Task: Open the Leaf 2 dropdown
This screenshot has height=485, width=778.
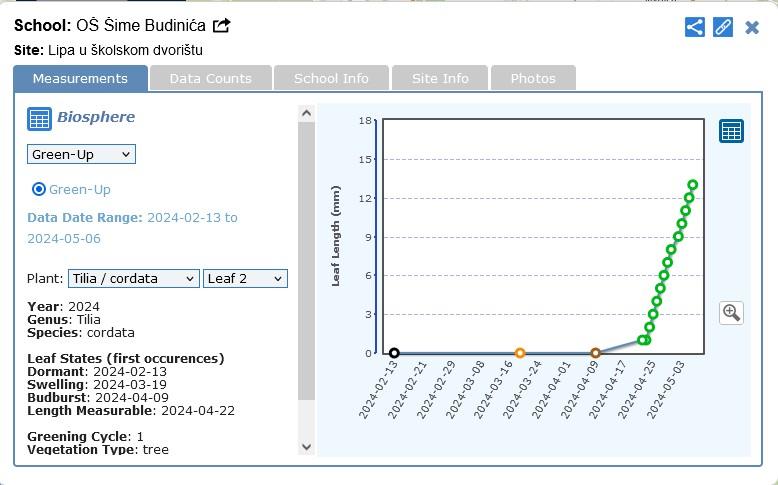Action: pos(245,279)
